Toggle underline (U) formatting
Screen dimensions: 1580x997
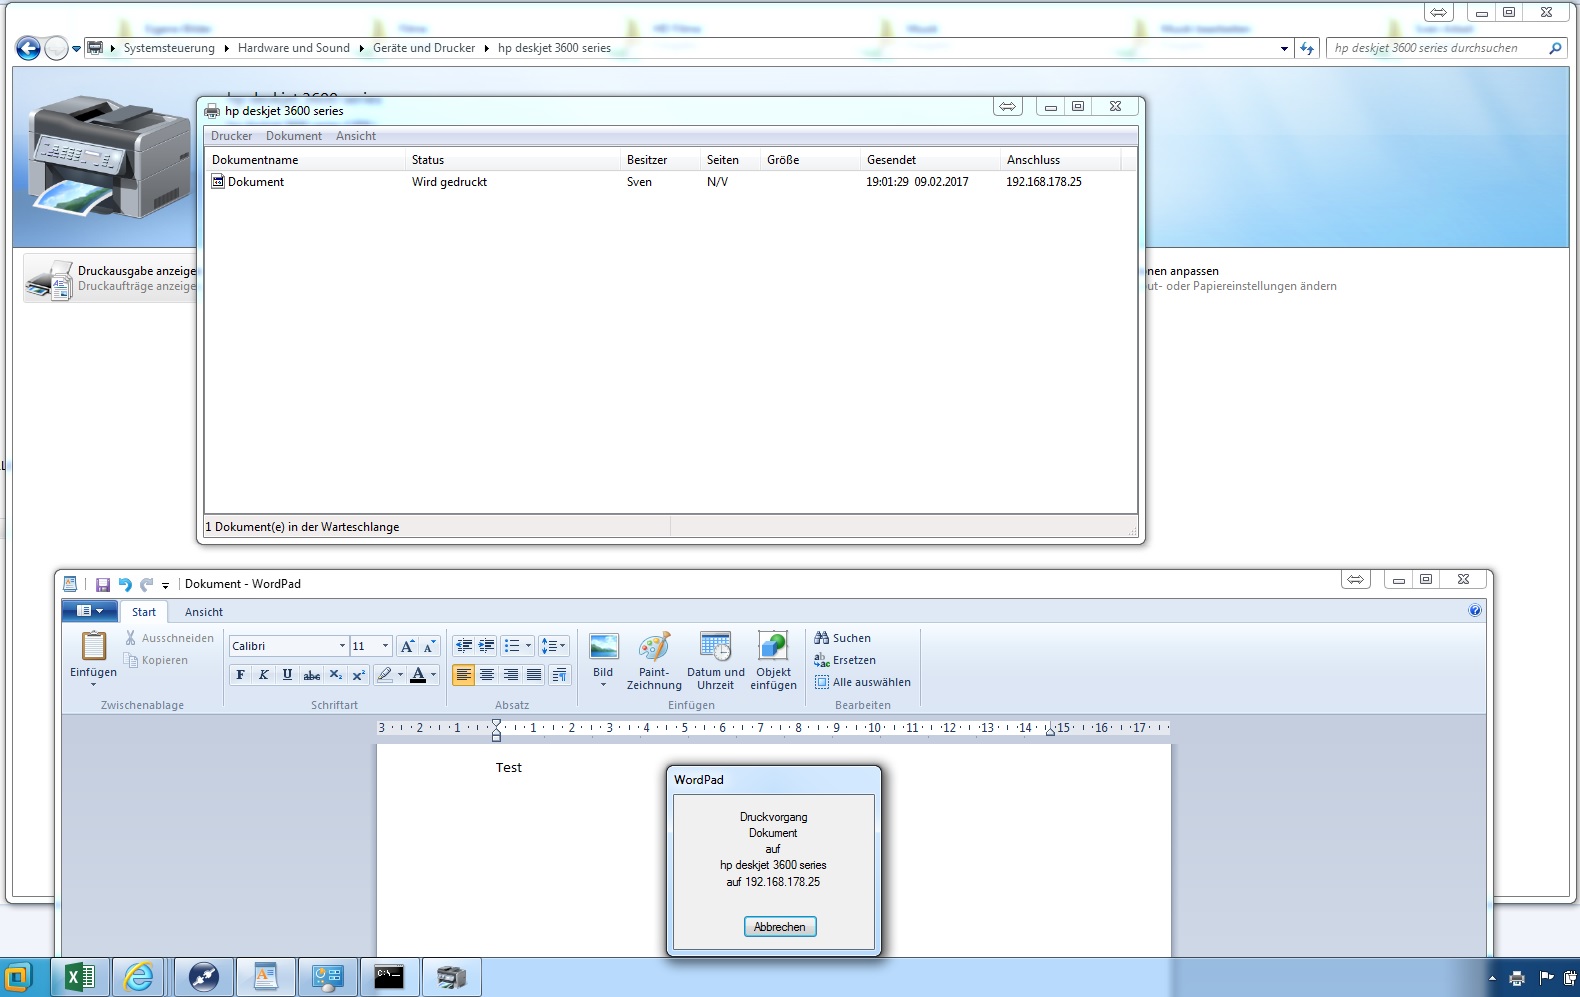click(287, 675)
